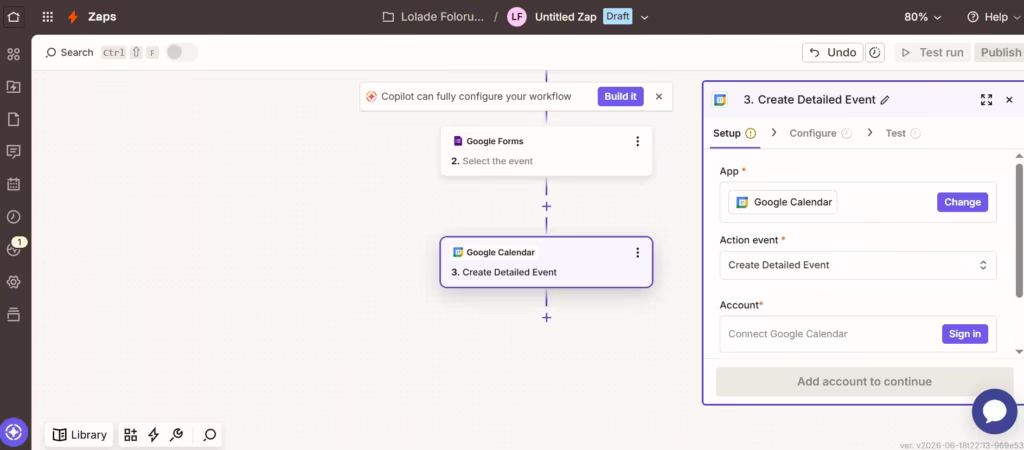Open the dashboard icon in sidebar
This screenshot has width=1024, height=450.
(x=14, y=54)
